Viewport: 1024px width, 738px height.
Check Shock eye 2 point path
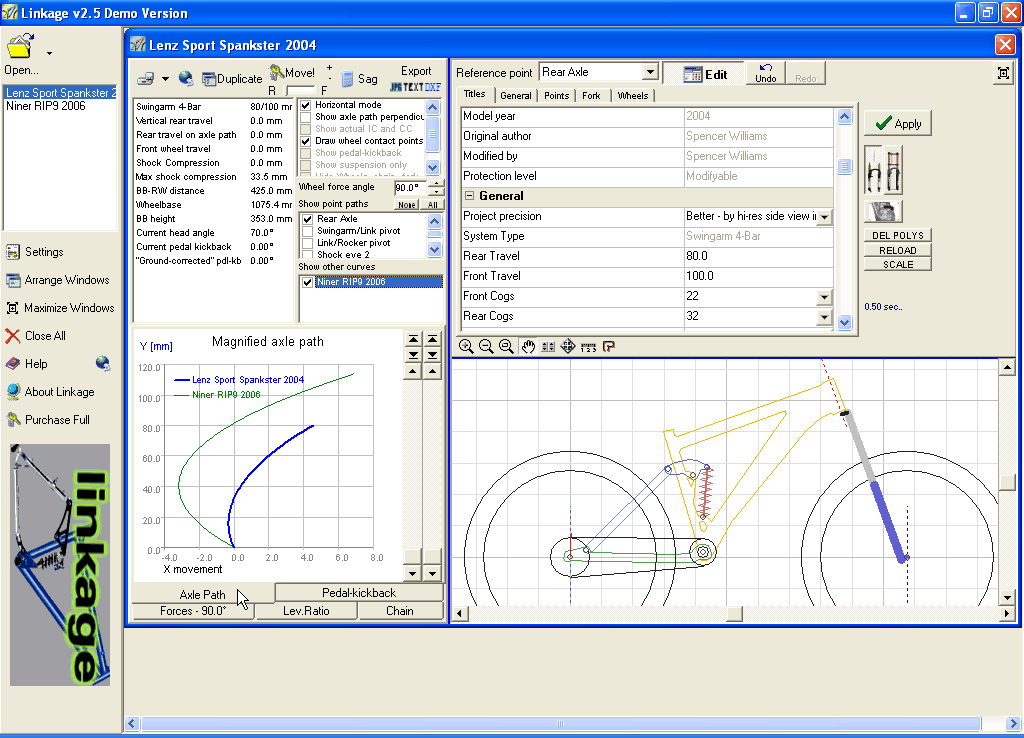point(308,255)
